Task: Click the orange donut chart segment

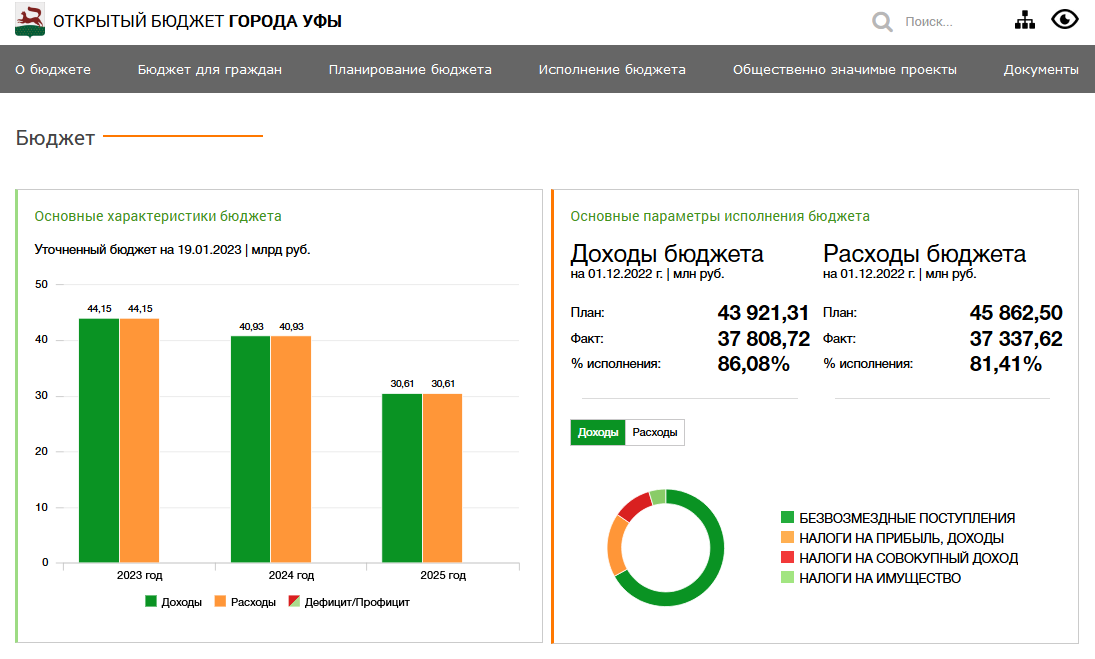Action: pyautogui.click(x=616, y=546)
